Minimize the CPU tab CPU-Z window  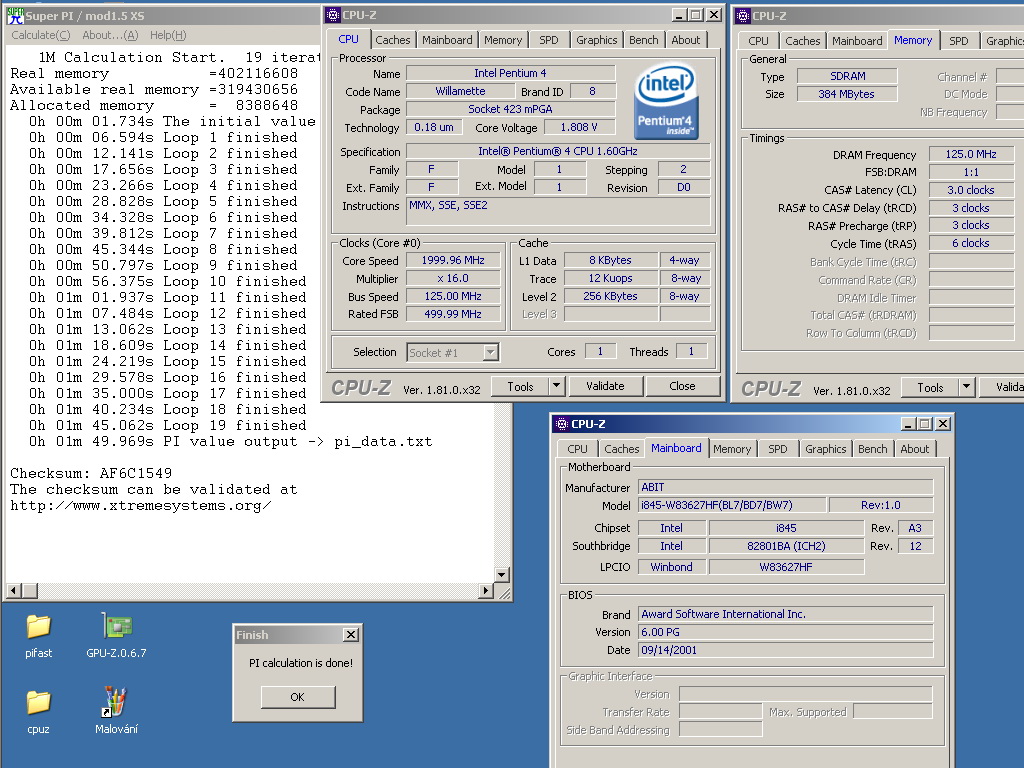click(x=680, y=14)
